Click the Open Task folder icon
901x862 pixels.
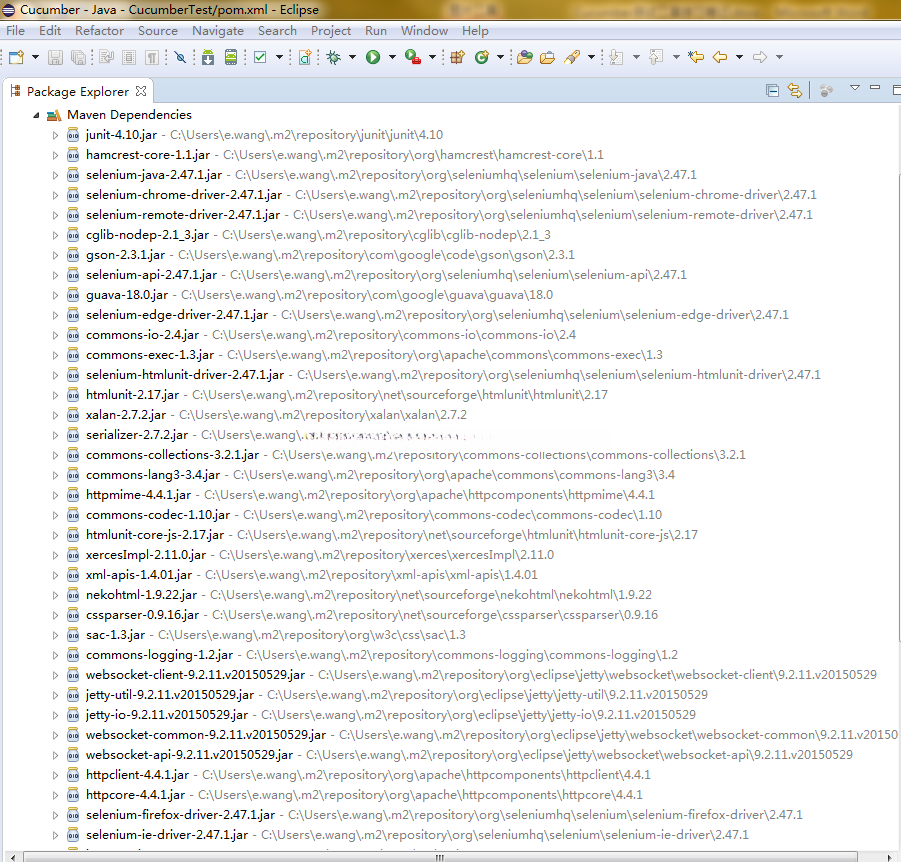[x=548, y=57]
